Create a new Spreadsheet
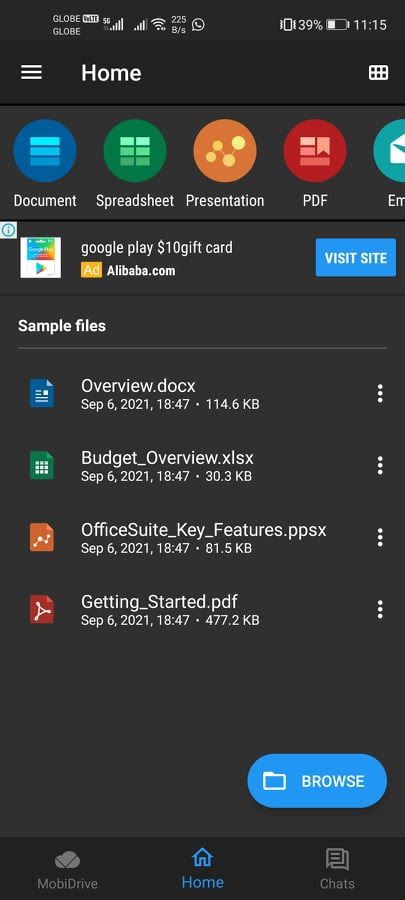 (135, 151)
